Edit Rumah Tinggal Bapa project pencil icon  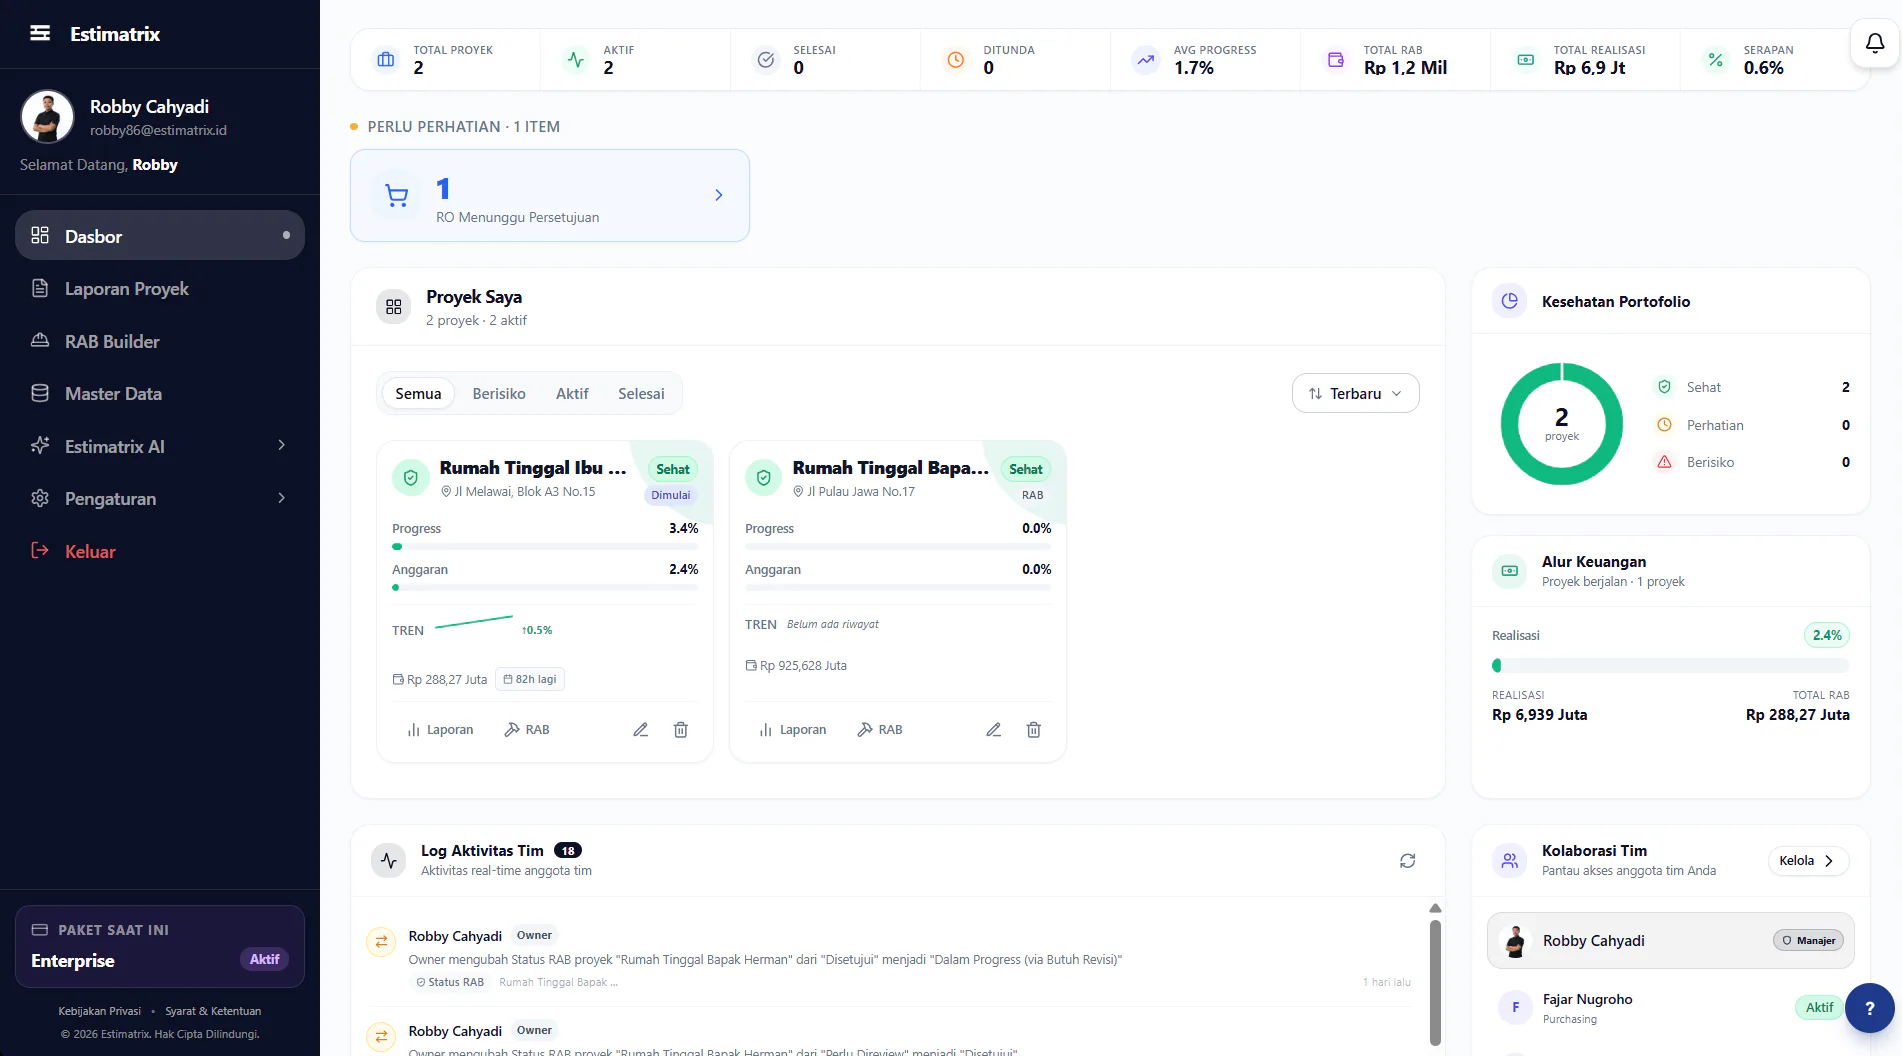tap(993, 730)
